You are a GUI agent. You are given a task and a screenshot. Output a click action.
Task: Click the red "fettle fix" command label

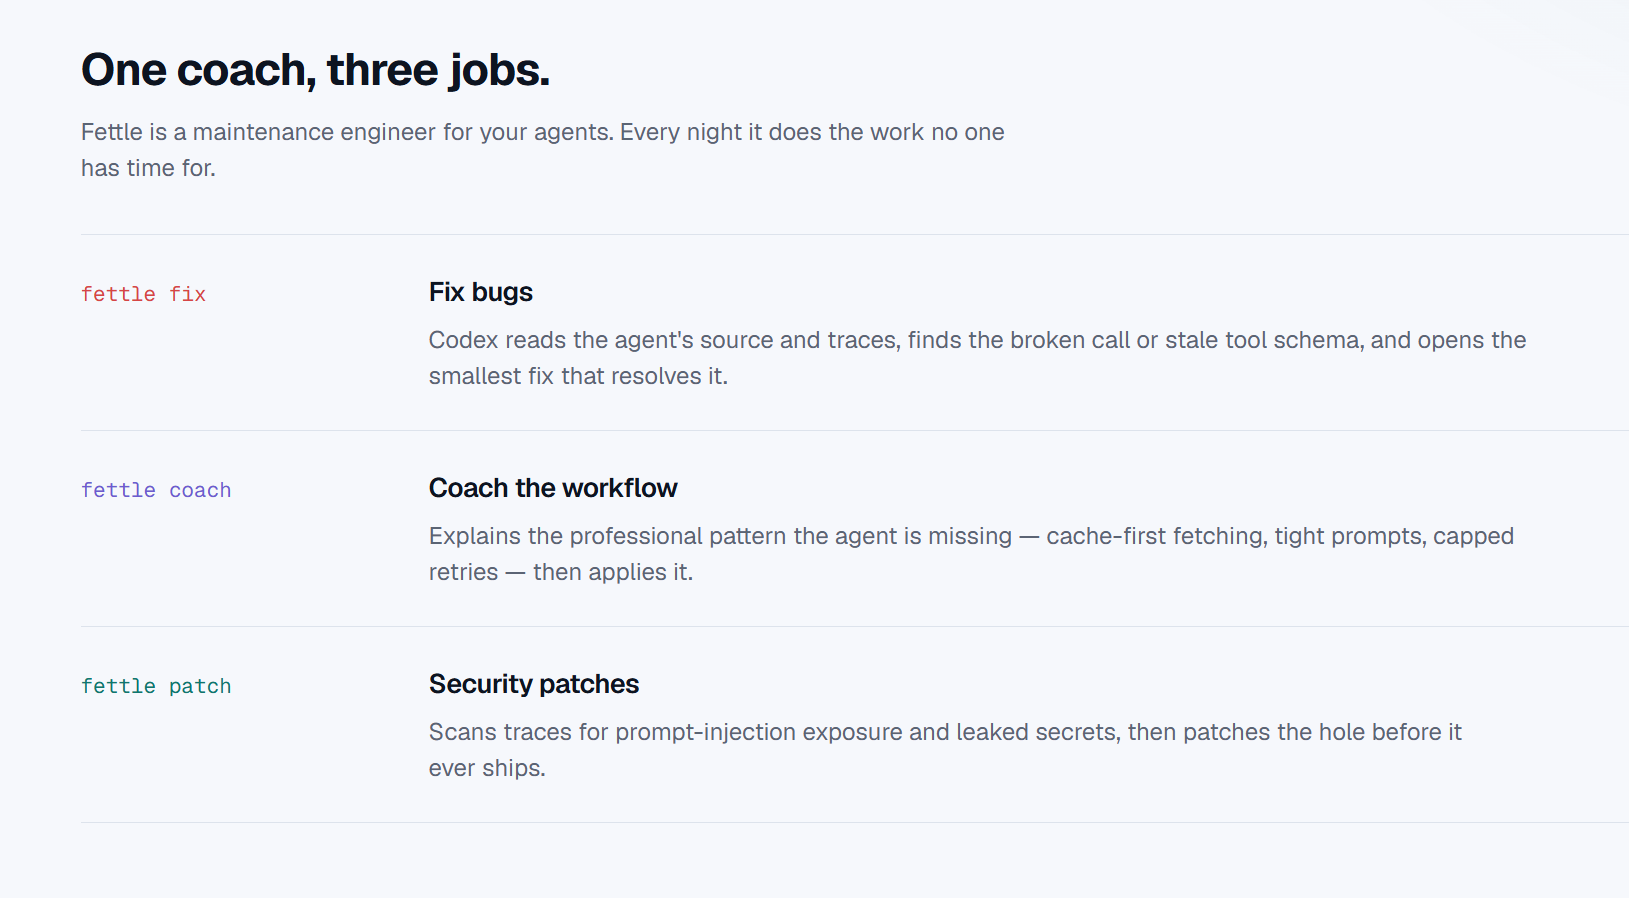(143, 294)
